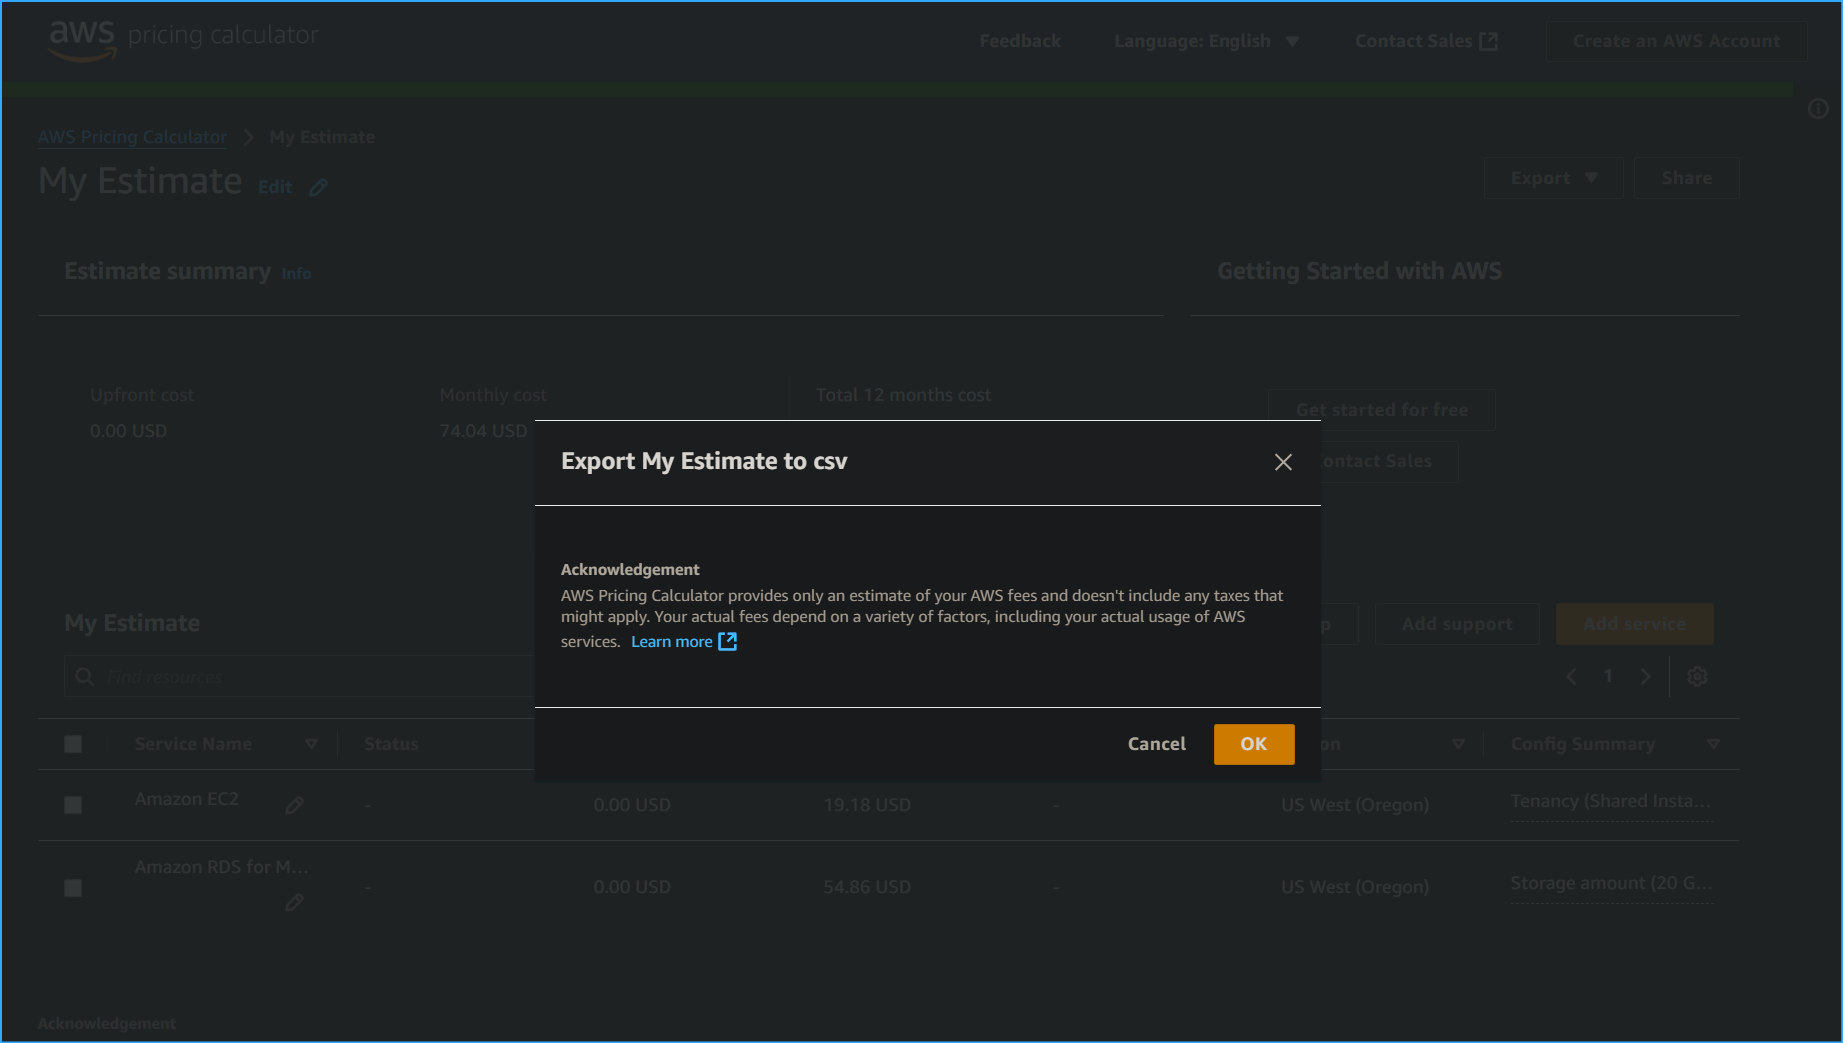Click the search magnifier in Find resources
The height and width of the screenshot is (1043, 1843).
87,676
